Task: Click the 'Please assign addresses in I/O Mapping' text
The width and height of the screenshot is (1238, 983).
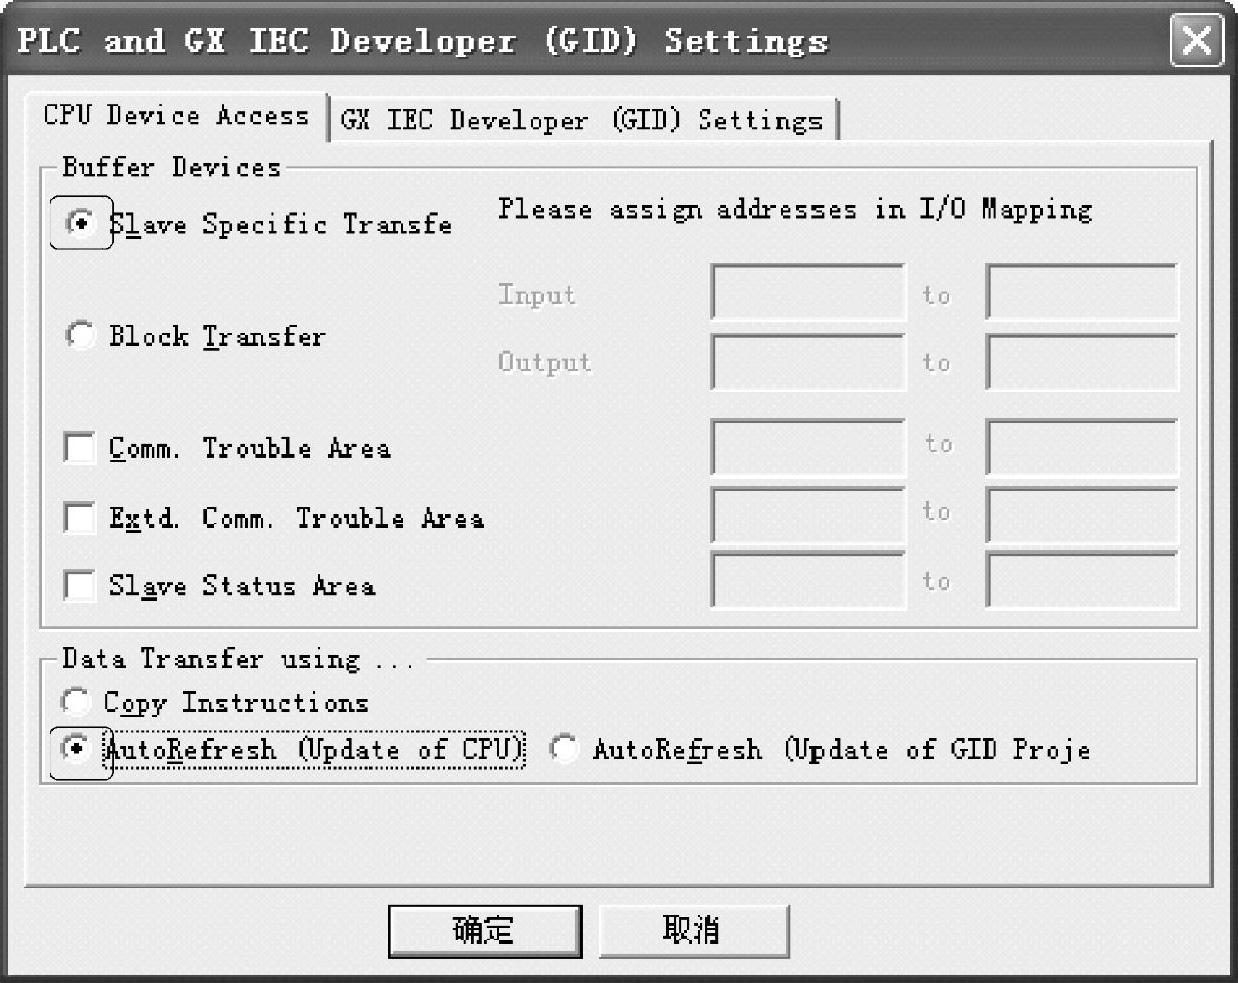Action: (795, 209)
